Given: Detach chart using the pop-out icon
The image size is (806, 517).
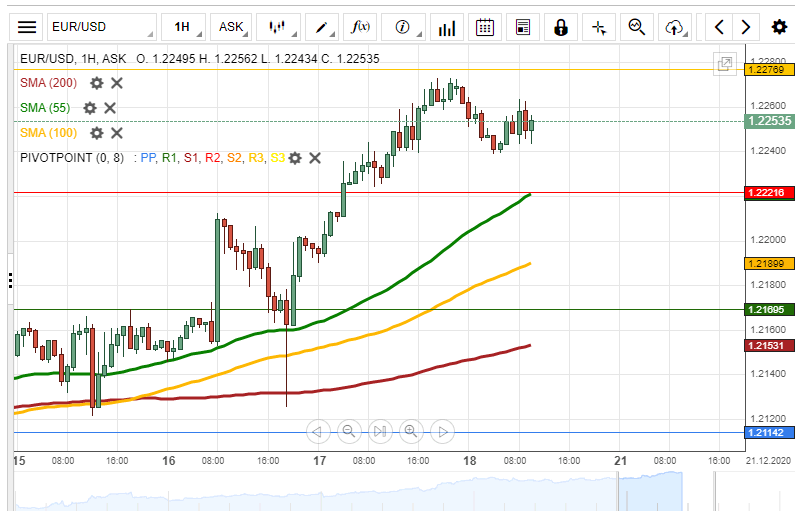Looking at the screenshot, I should pyautogui.click(x=724, y=64).
